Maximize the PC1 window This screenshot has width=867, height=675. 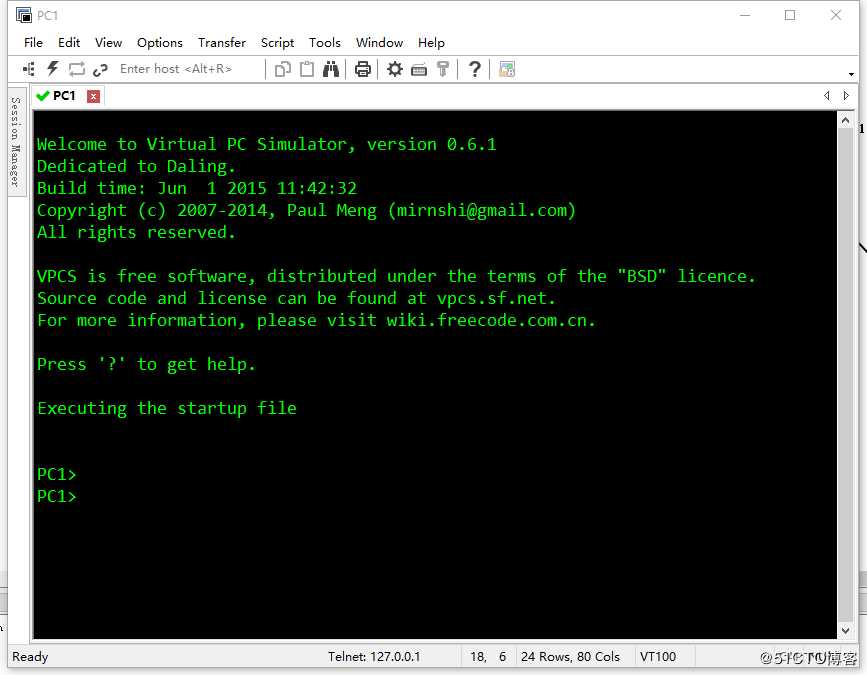[790, 15]
